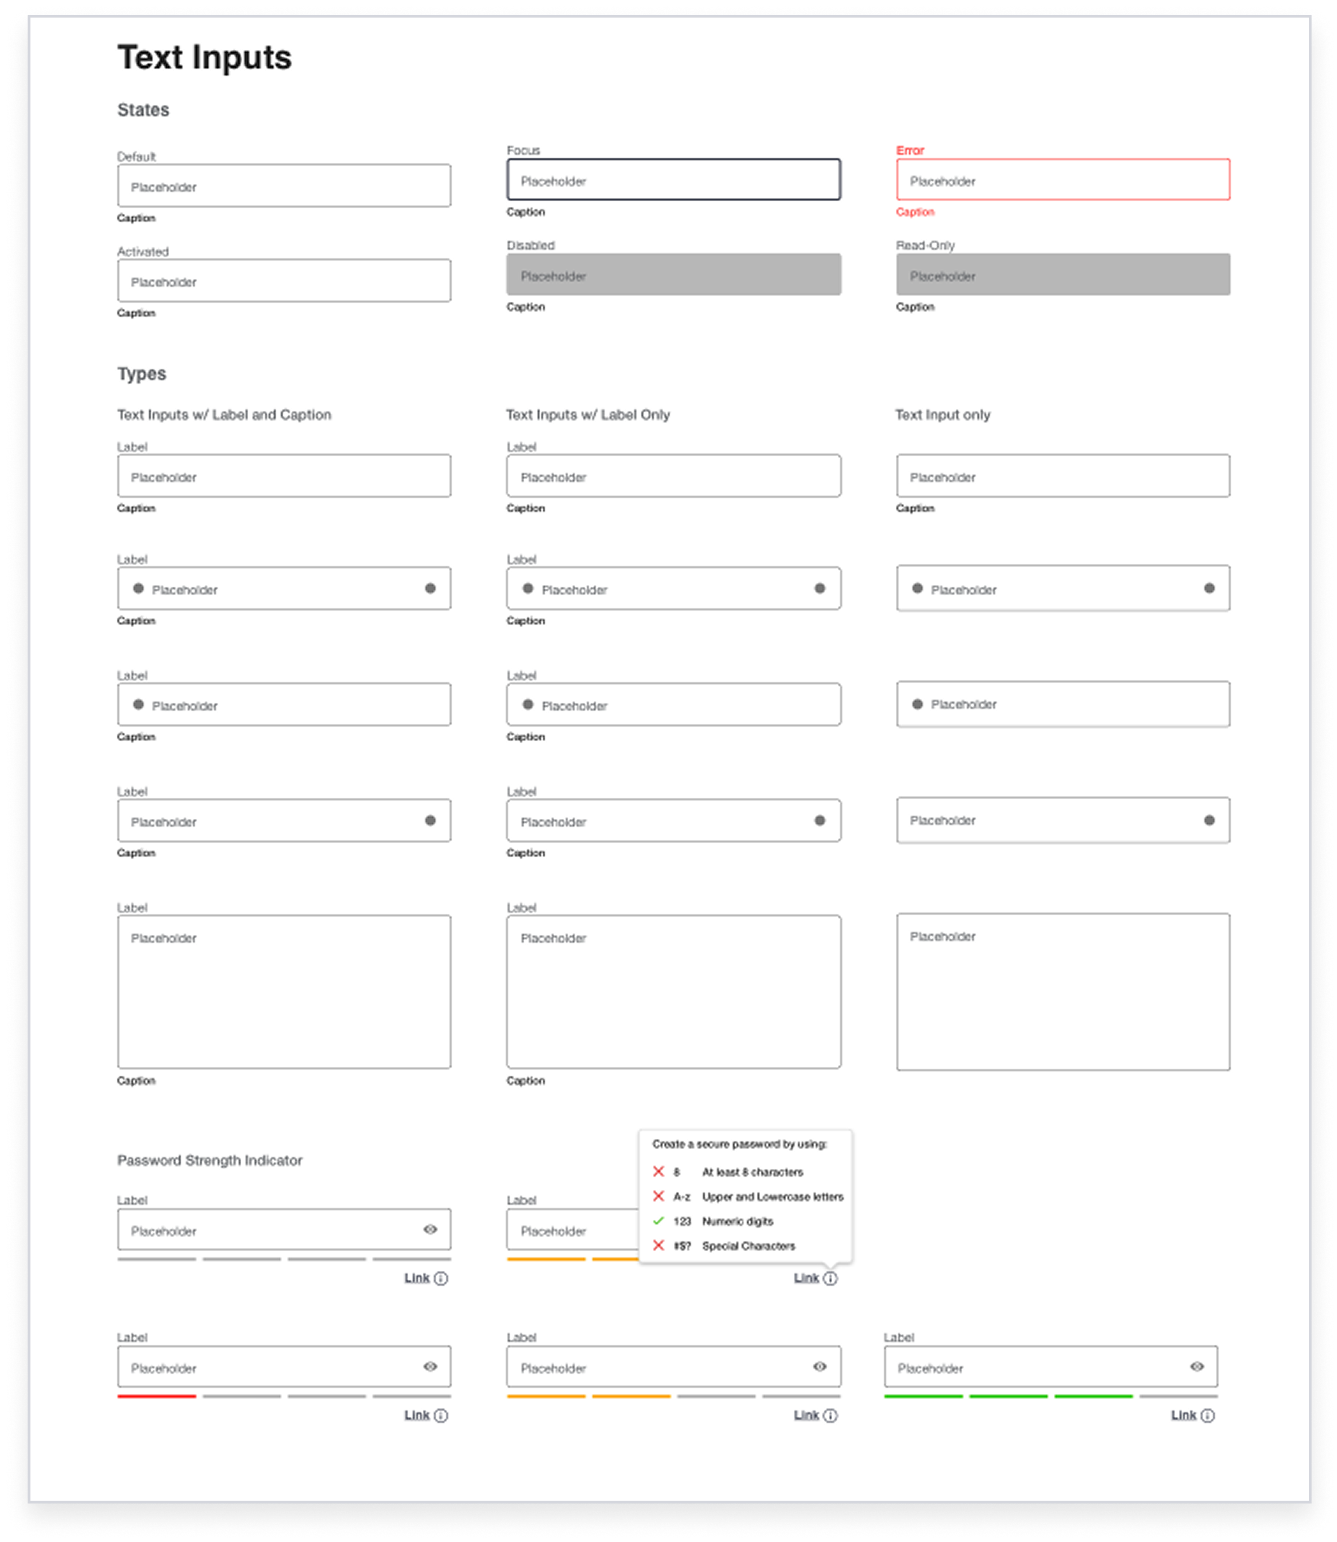Click the green checkmark next to Numeric digits
Image resolution: width=1337 pixels, height=1542 pixels.
[658, 1221]
